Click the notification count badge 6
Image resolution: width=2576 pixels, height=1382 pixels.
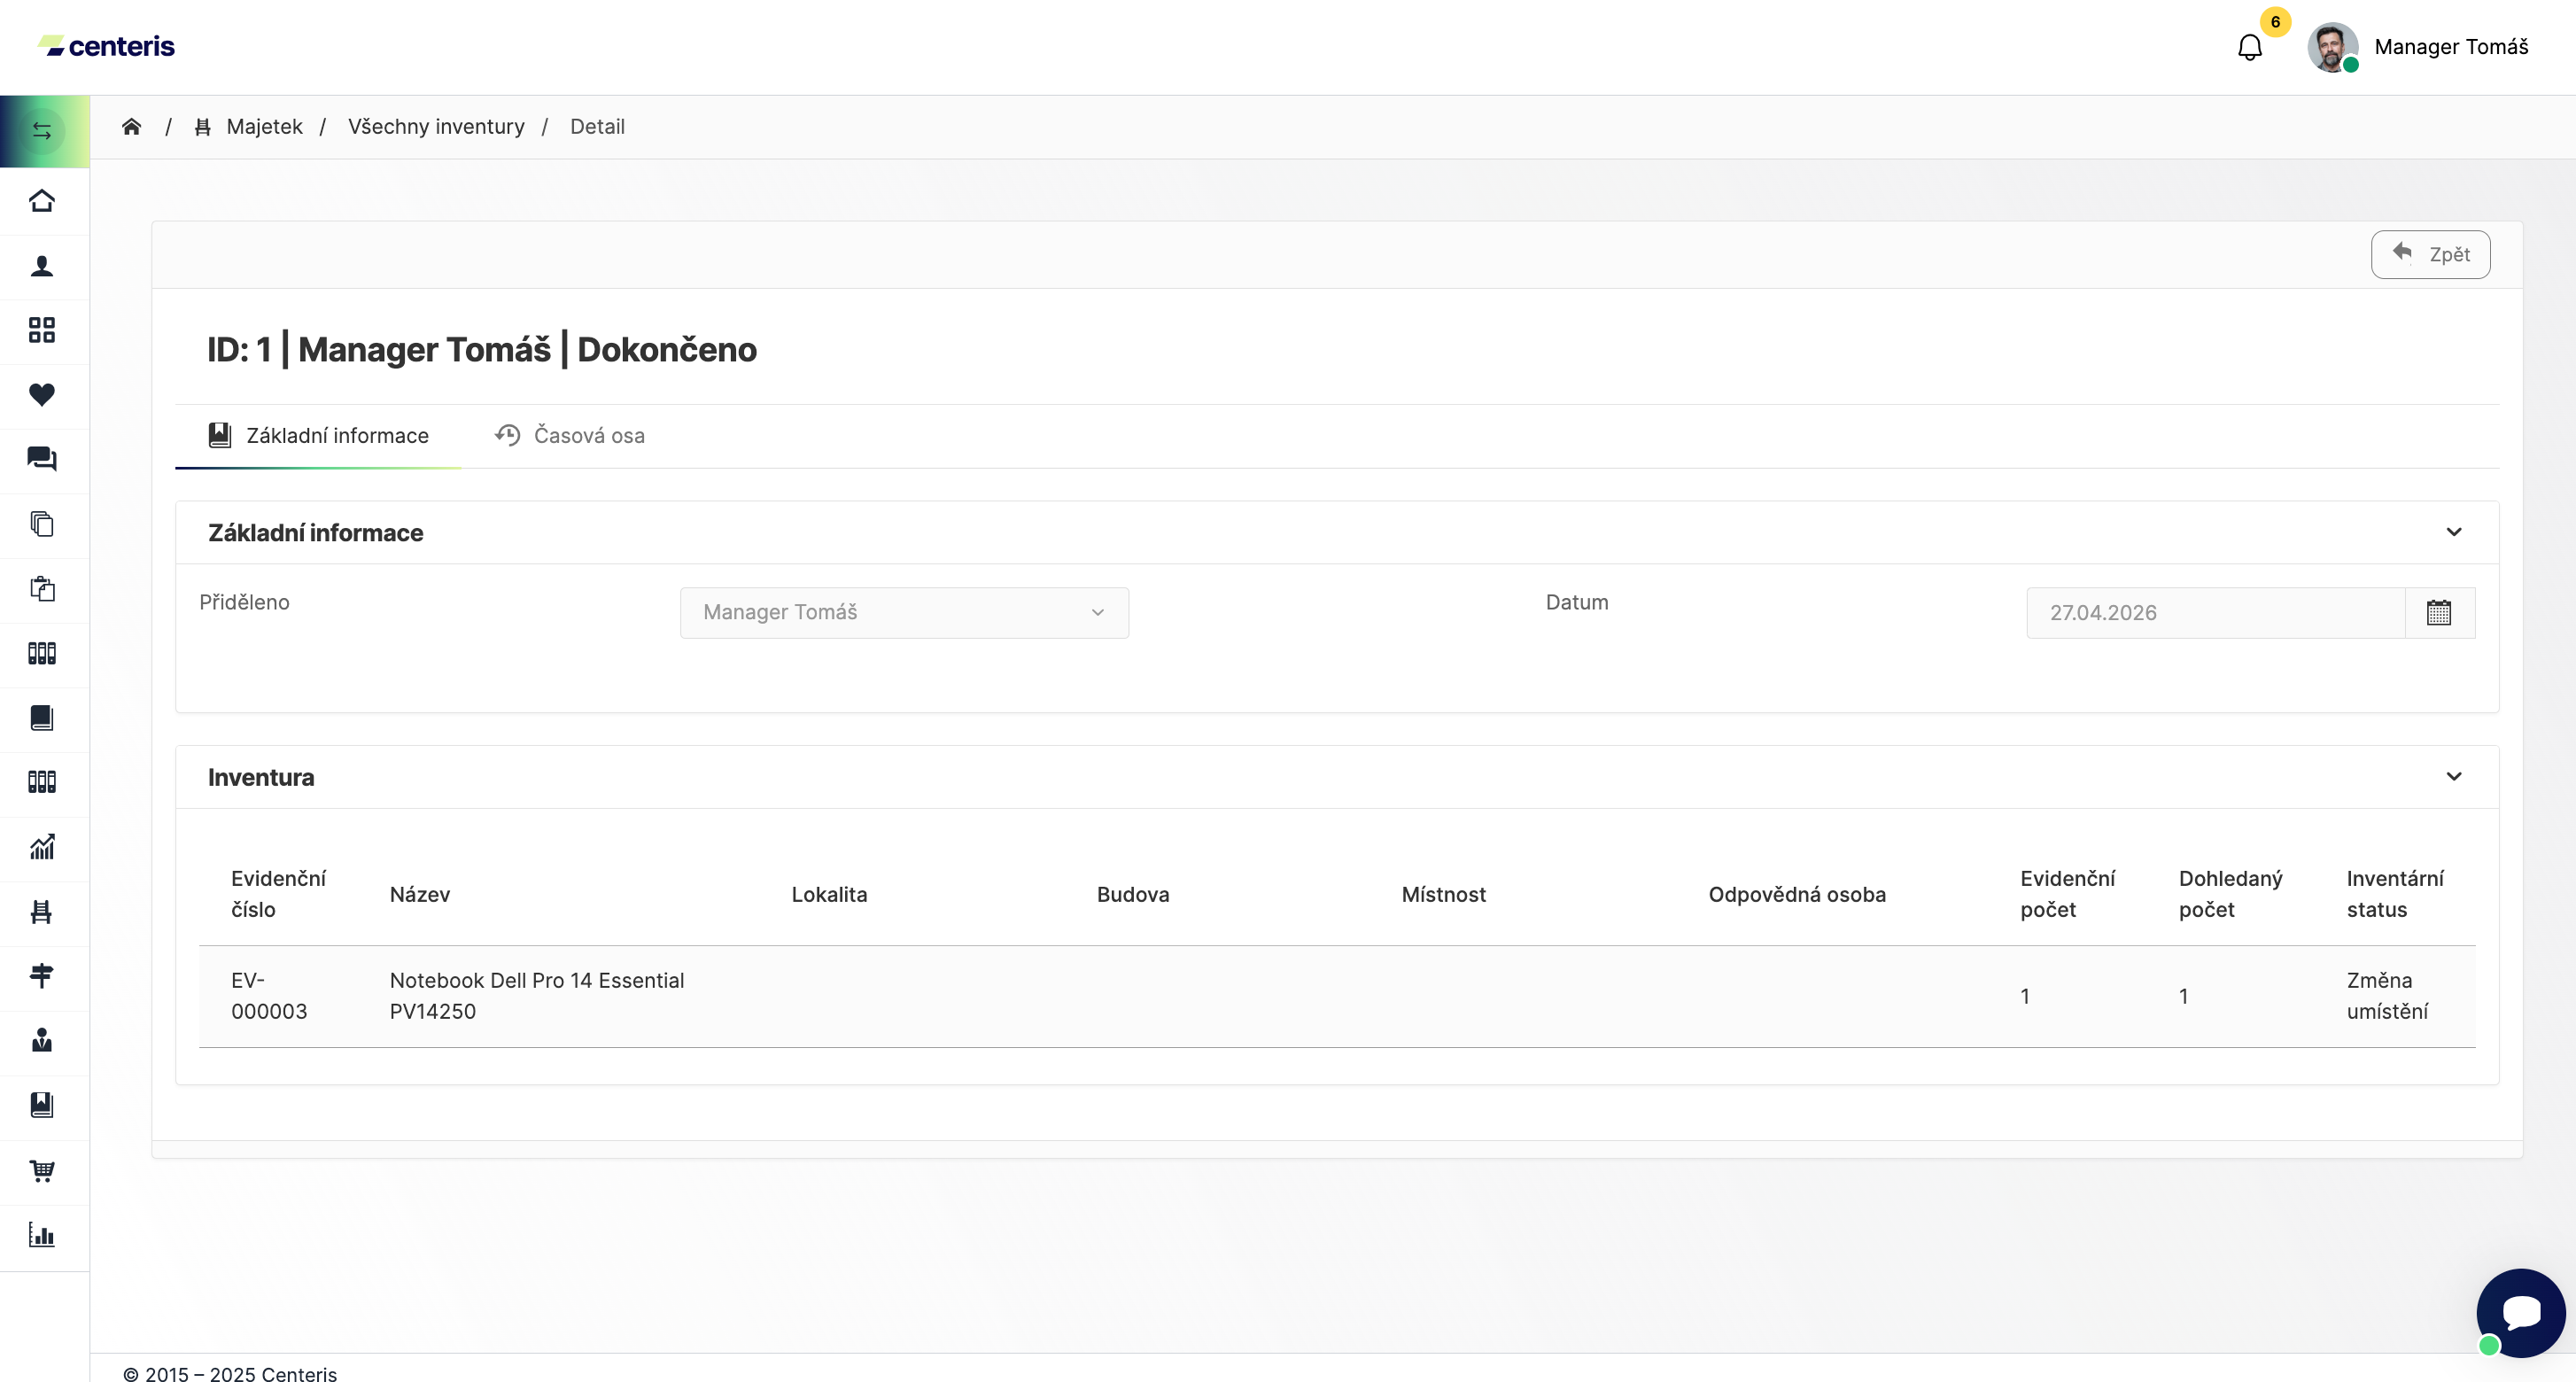click(x=2275, y=22)
